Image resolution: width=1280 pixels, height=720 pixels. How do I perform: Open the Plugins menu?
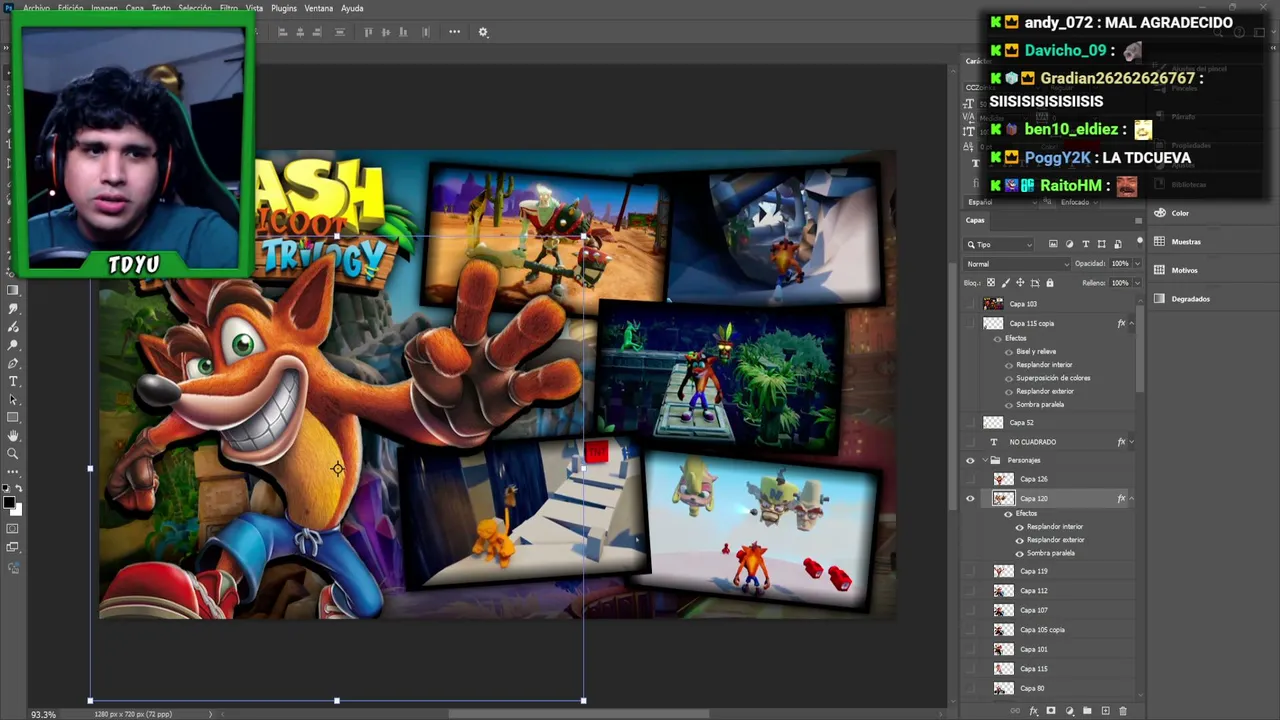point(284,8)
